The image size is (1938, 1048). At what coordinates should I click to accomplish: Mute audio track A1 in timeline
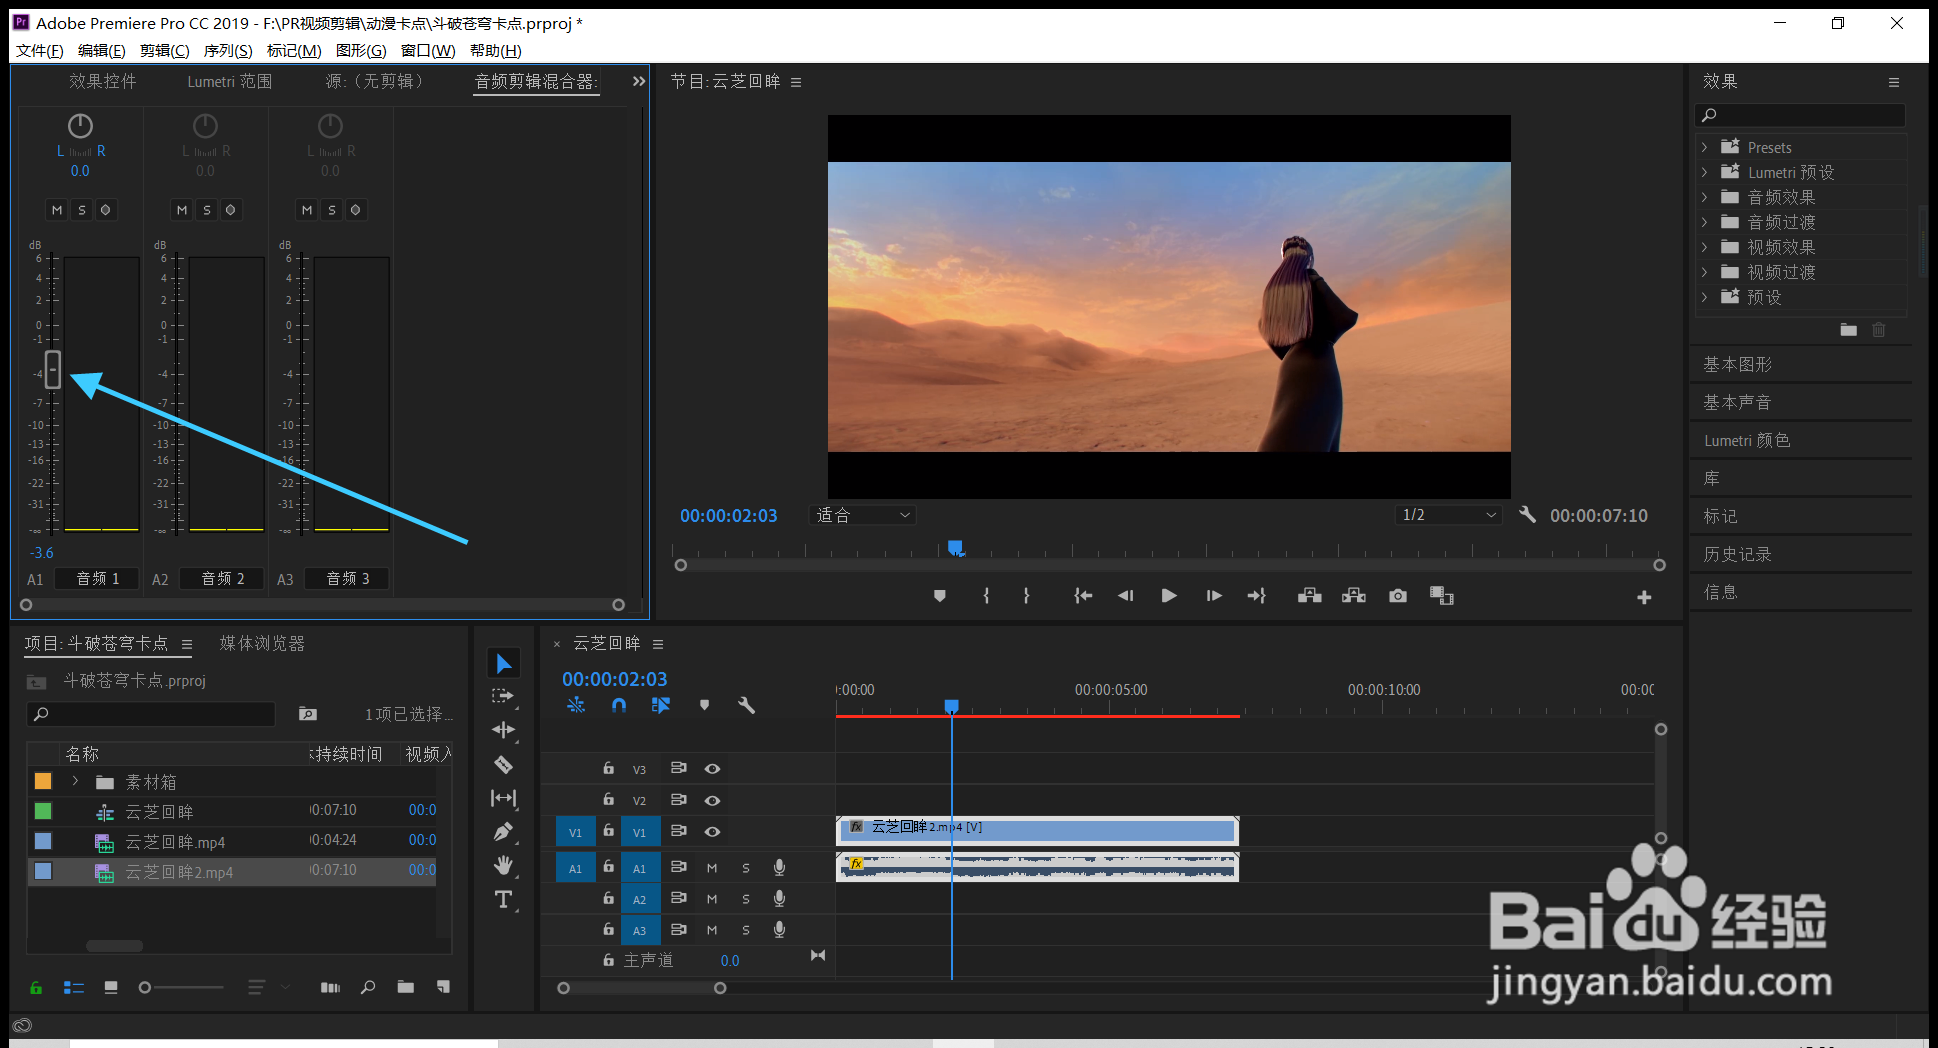pos(712,868)
